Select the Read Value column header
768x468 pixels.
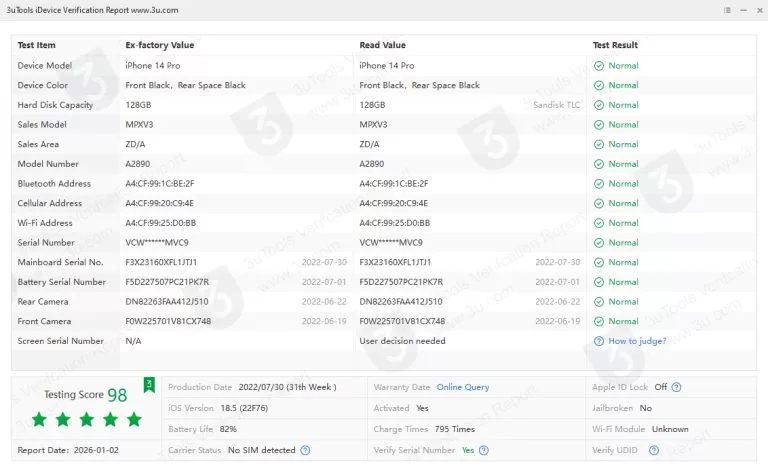coord(383,45)
